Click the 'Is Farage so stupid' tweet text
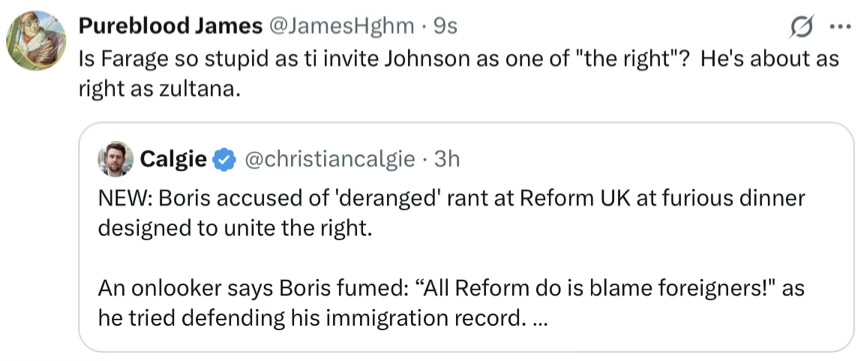The height and width of the screenshot is (361, 864). [x=458, y=74]
